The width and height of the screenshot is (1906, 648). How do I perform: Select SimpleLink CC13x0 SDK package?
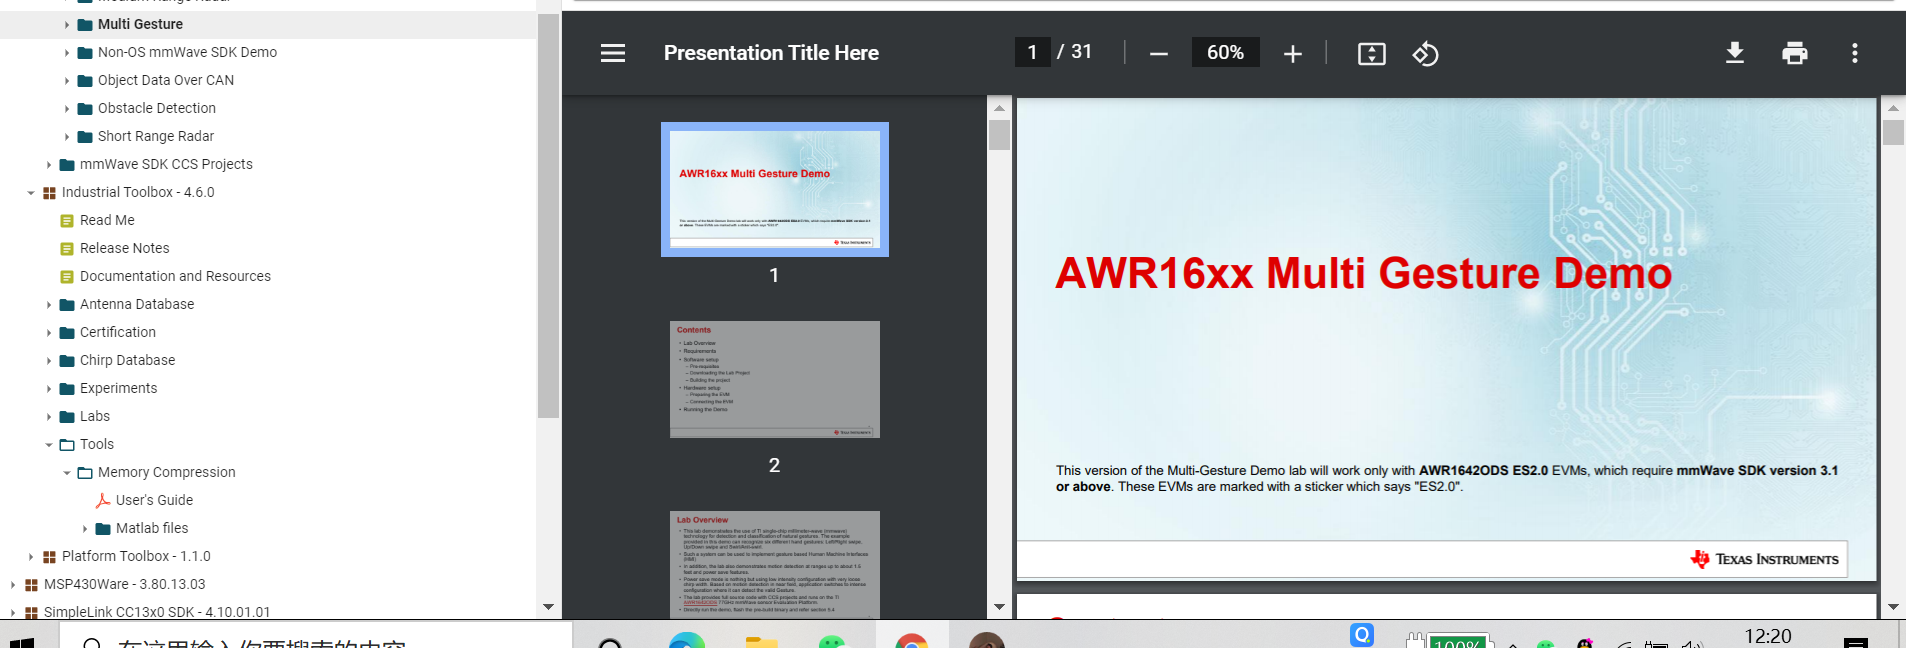pyautogui.click(x=157, y=612)
